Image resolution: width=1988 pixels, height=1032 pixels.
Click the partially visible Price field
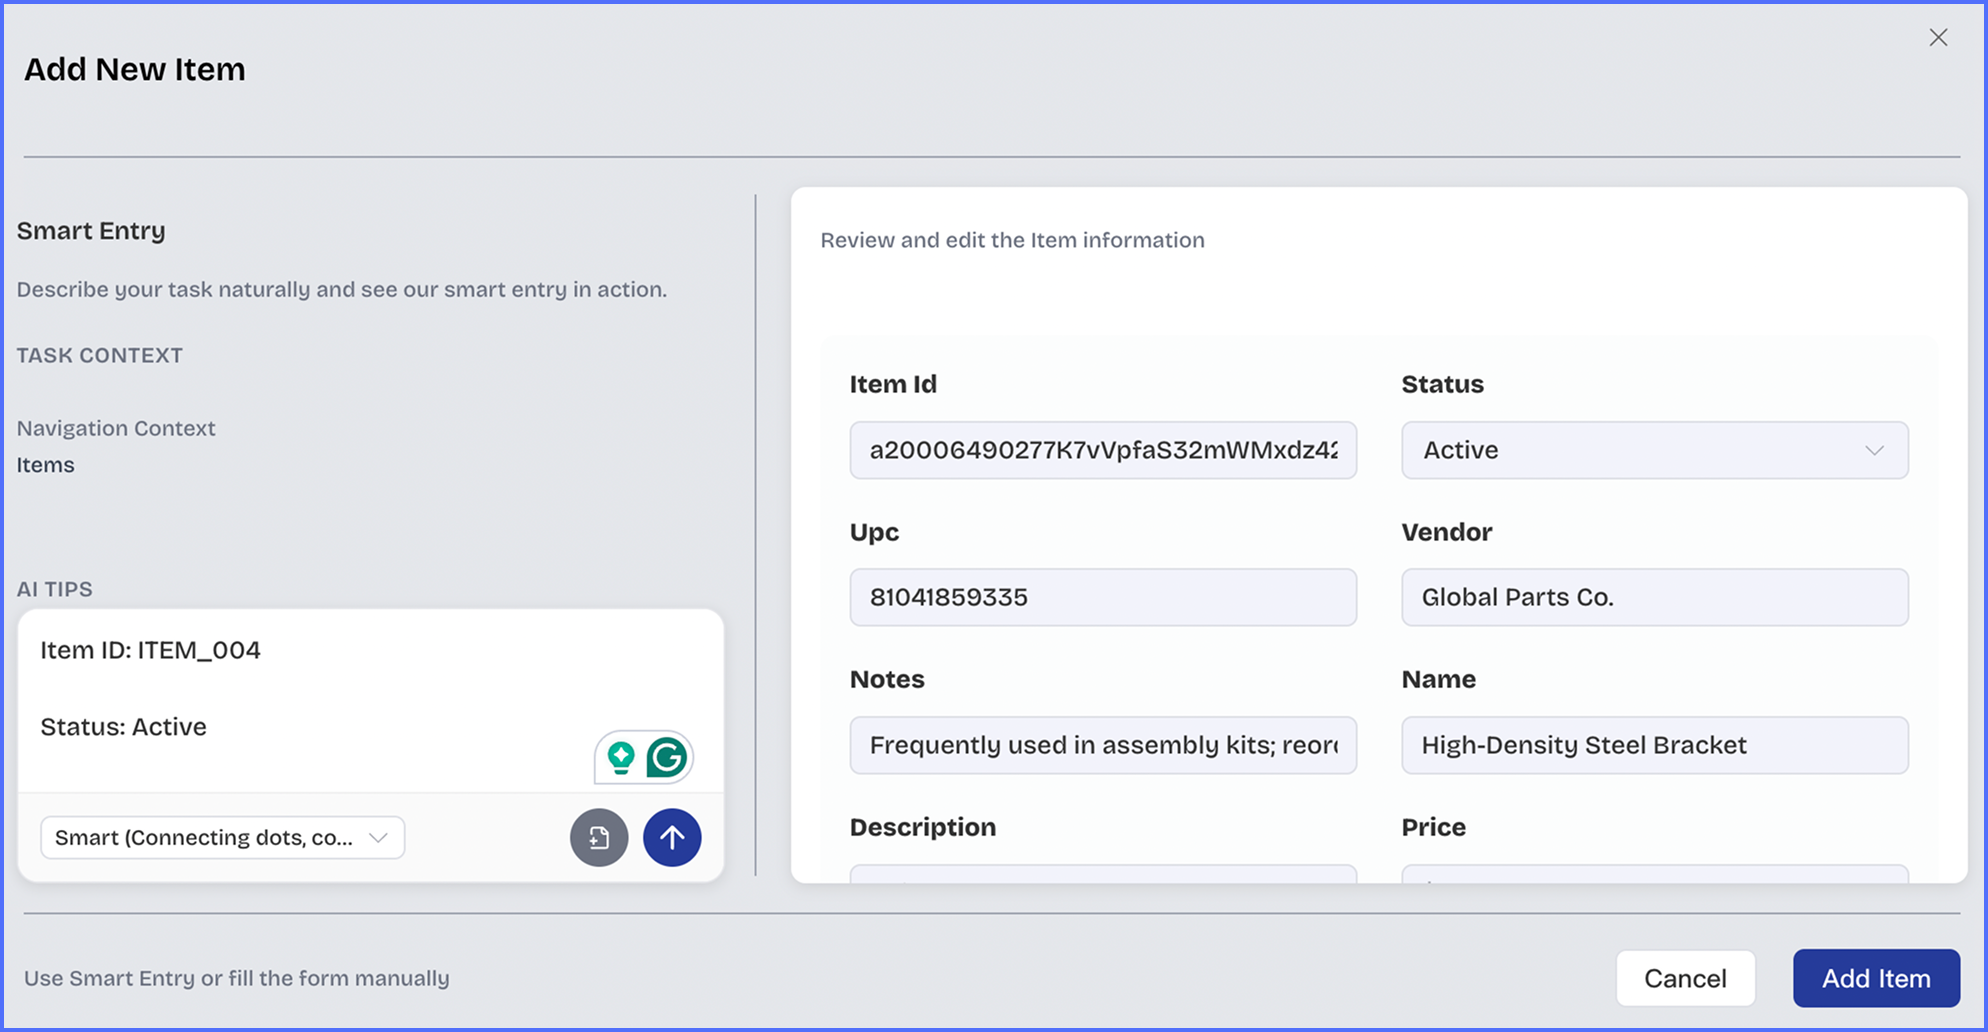(1654, 874)
